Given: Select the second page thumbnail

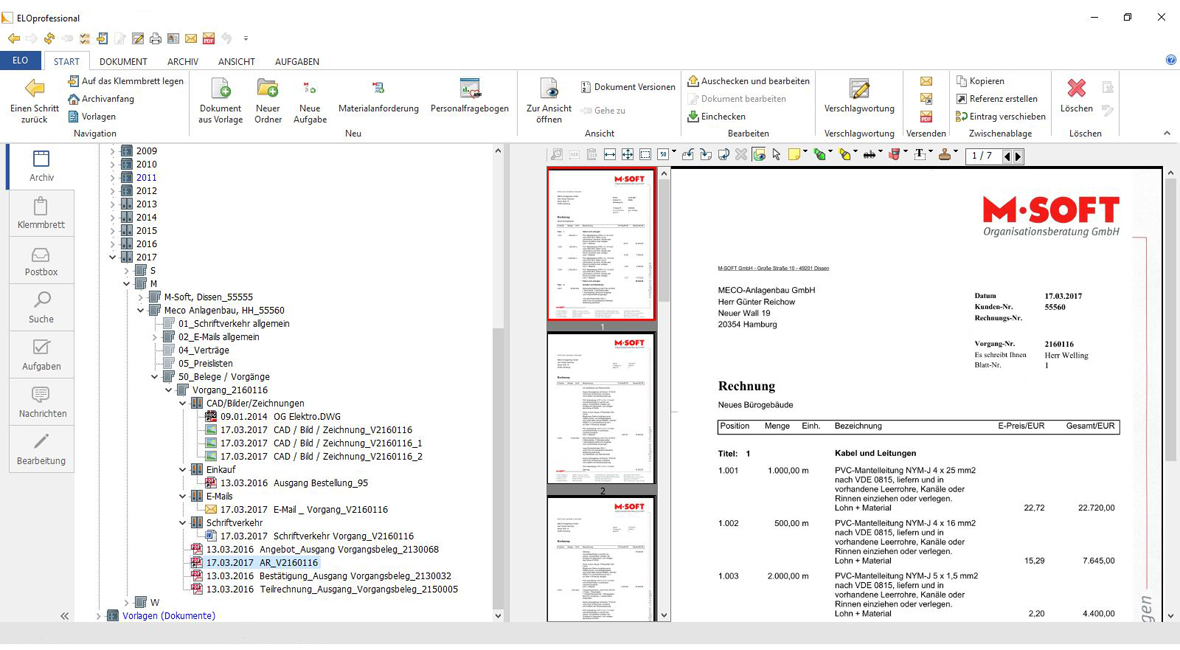Looking at the screenshot, I should tap(601, 409).
